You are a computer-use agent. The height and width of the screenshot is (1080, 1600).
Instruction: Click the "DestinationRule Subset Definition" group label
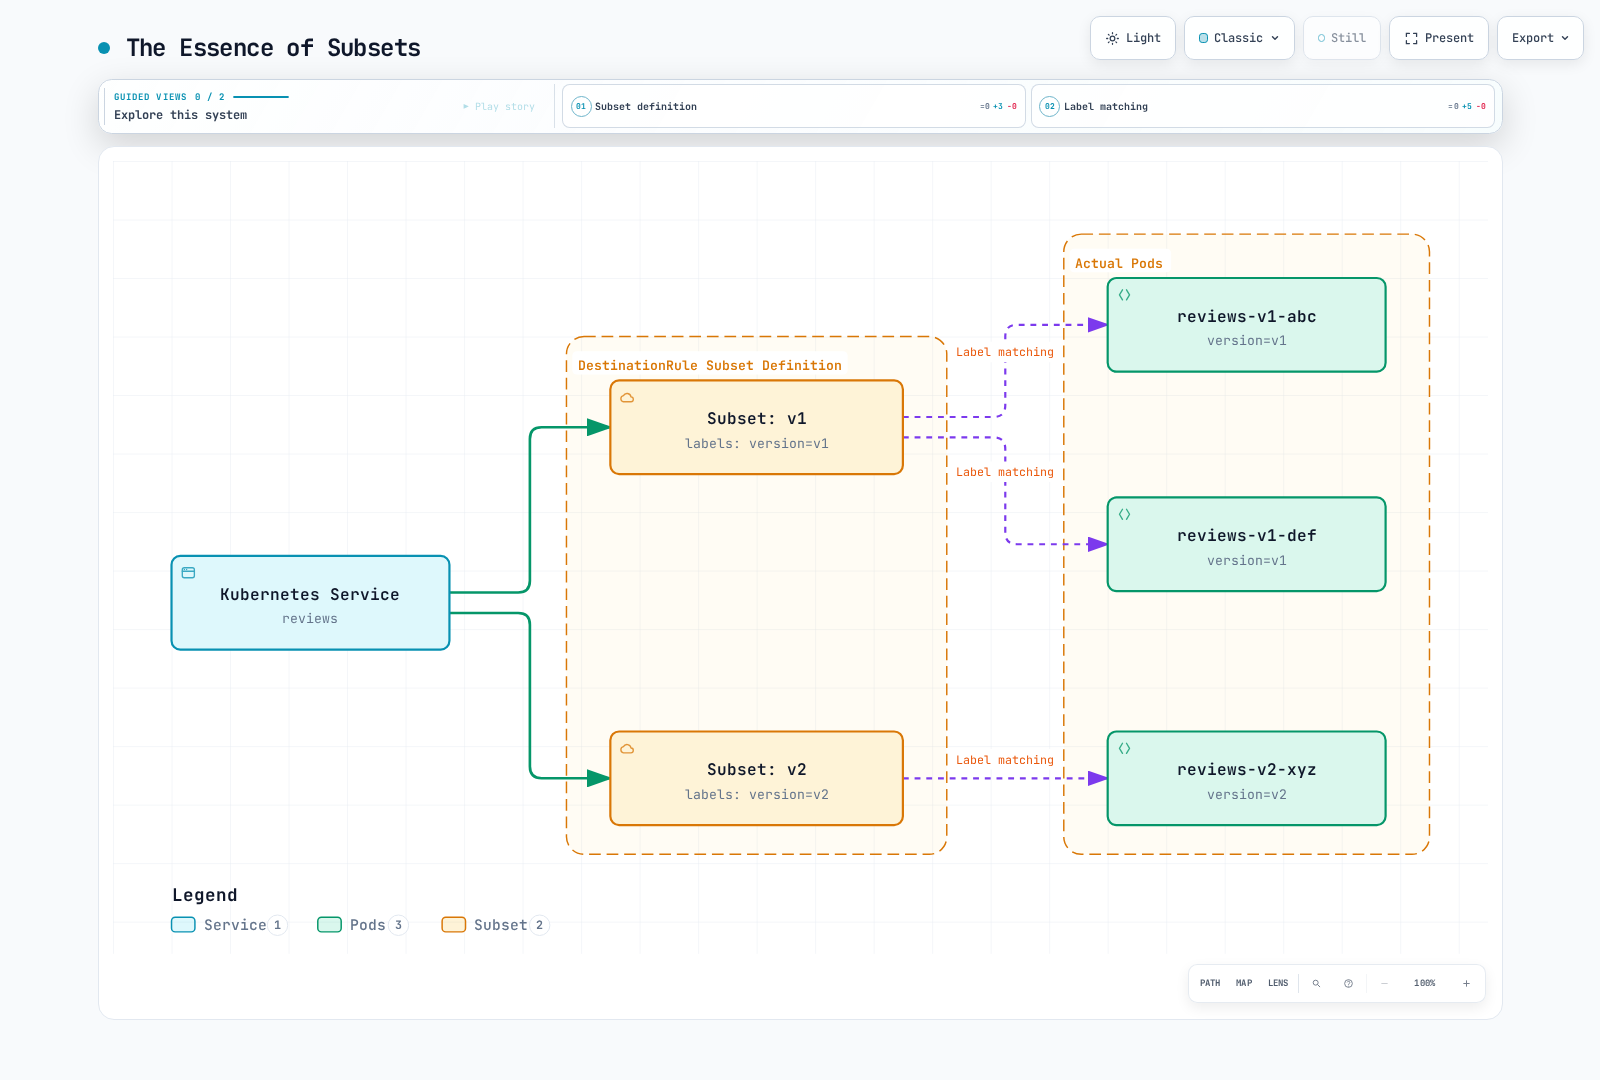click(x=710, y=366)
